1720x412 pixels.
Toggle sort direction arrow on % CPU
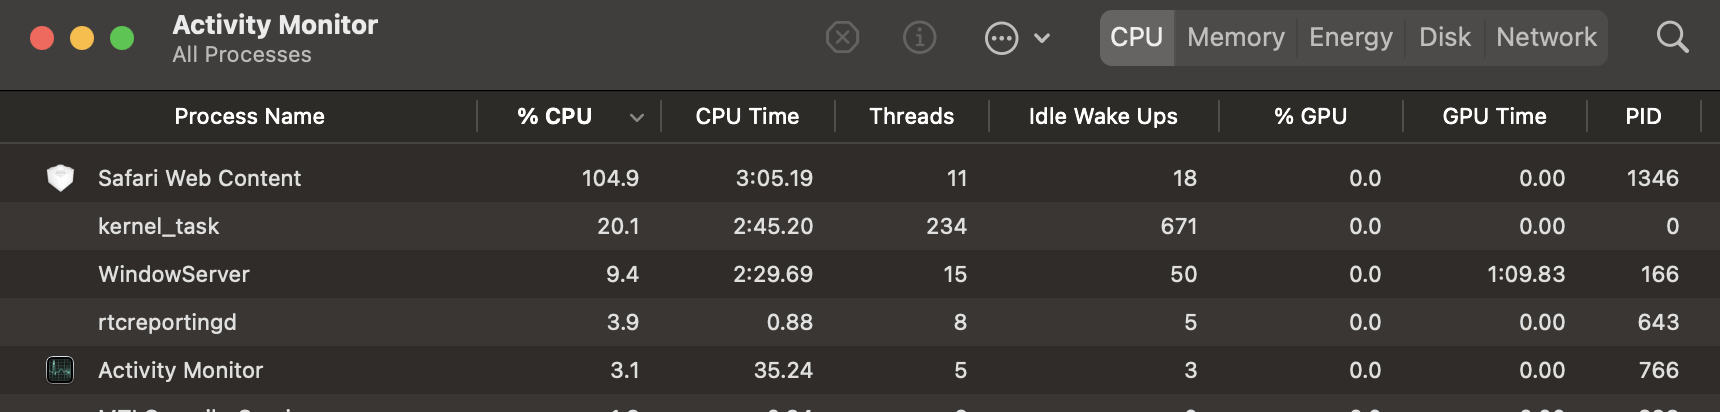636,117
